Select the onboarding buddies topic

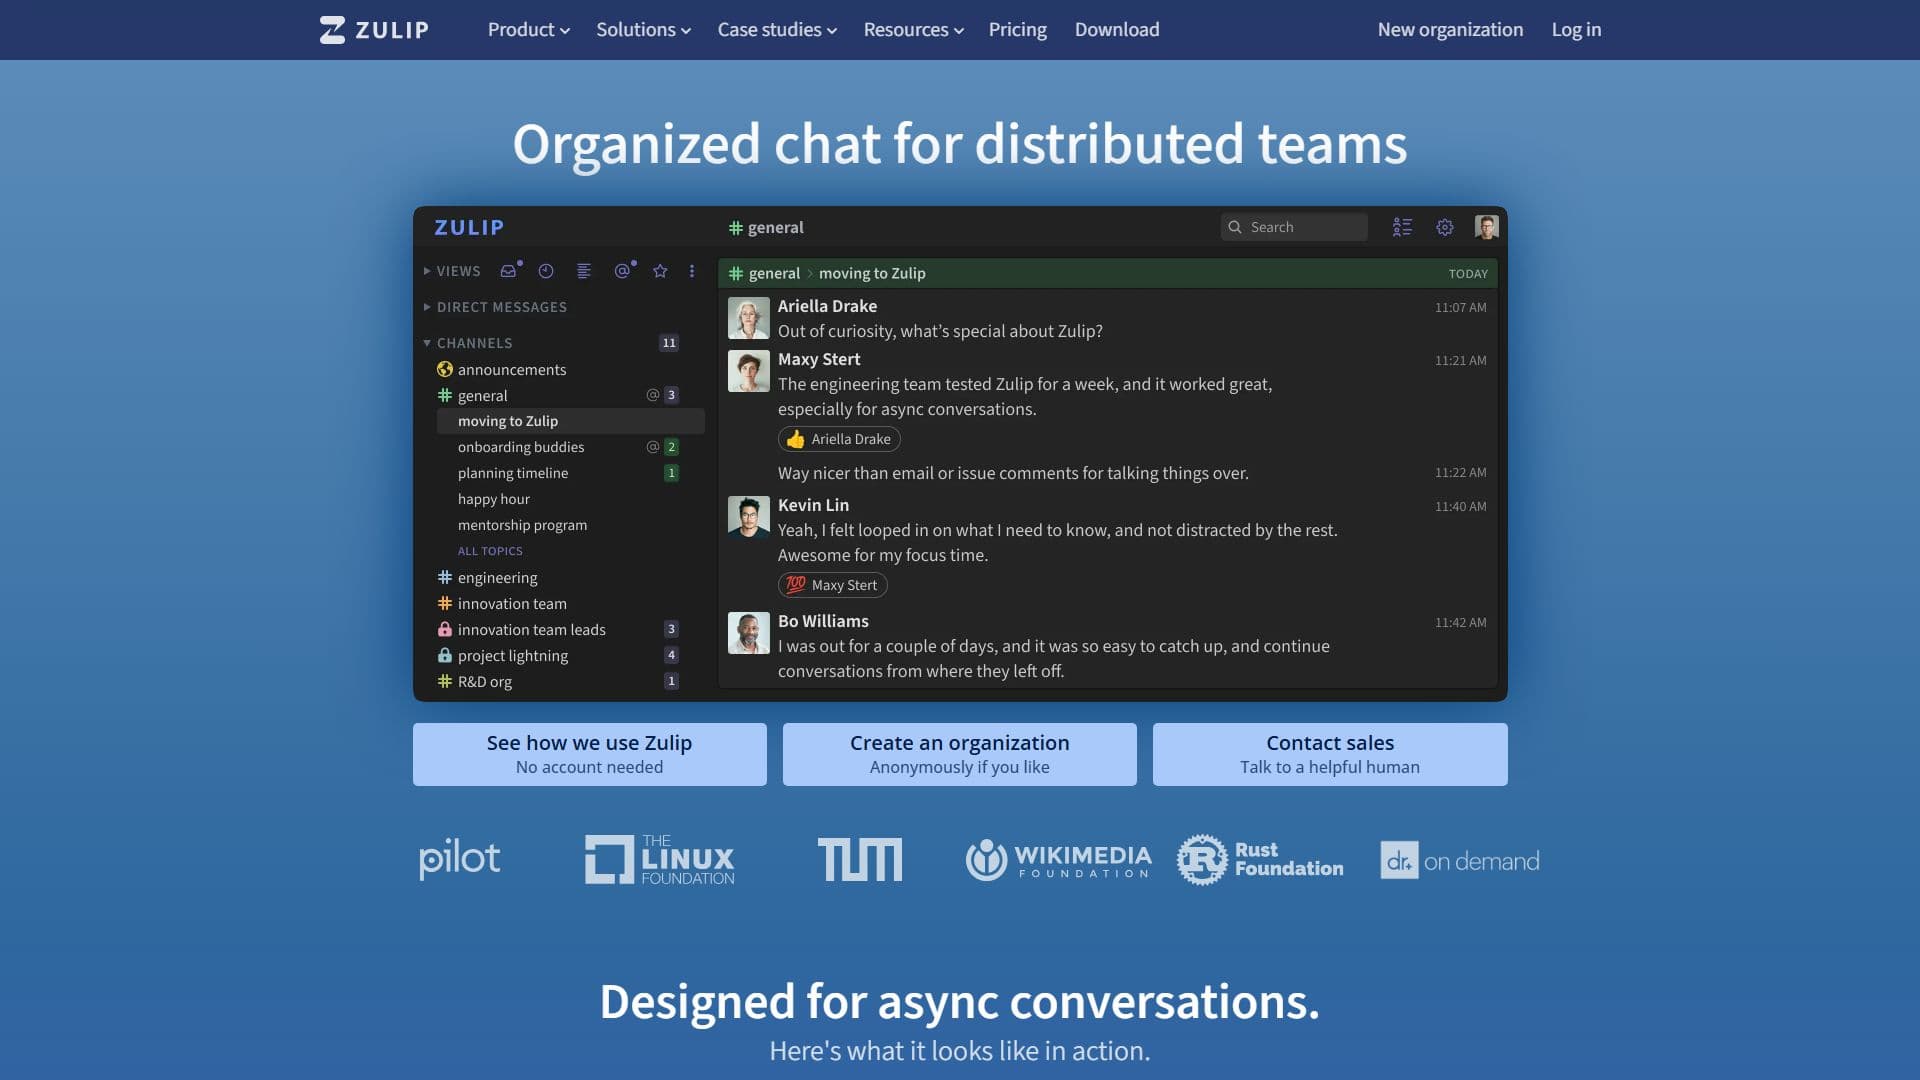tap(521, 447)
